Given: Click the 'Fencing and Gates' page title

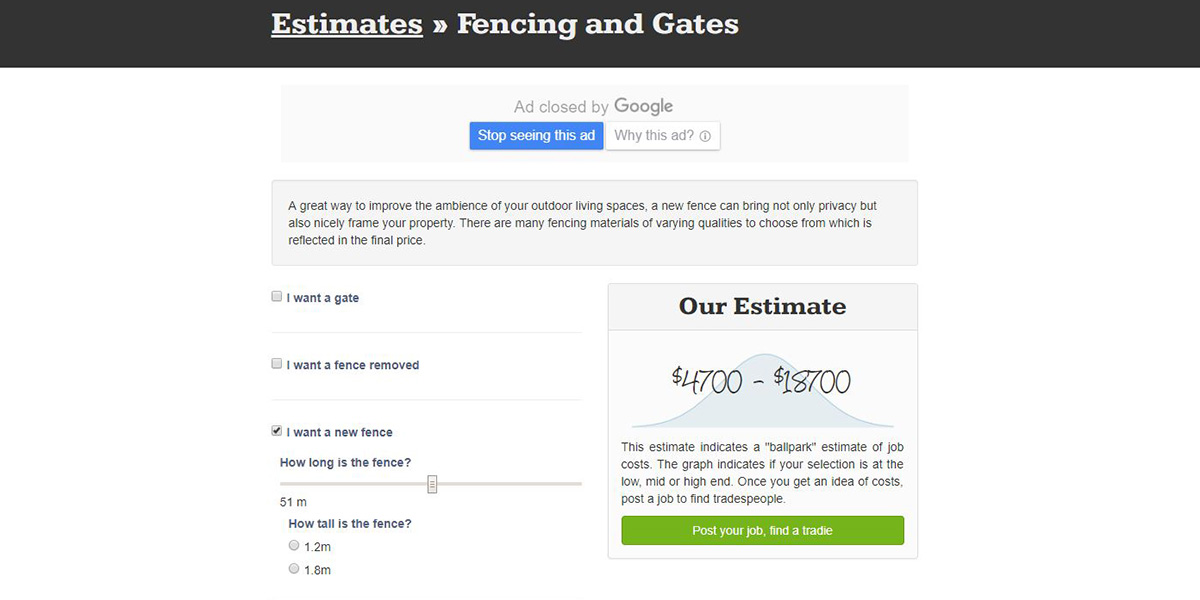Looking at the screenshot, I should 597,24.
